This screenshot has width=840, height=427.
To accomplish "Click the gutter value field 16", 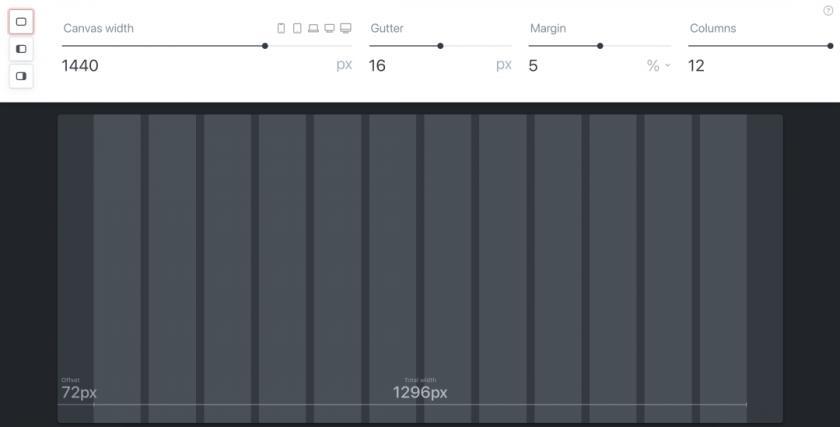I will pyautogui.click(x=377, y=66).
